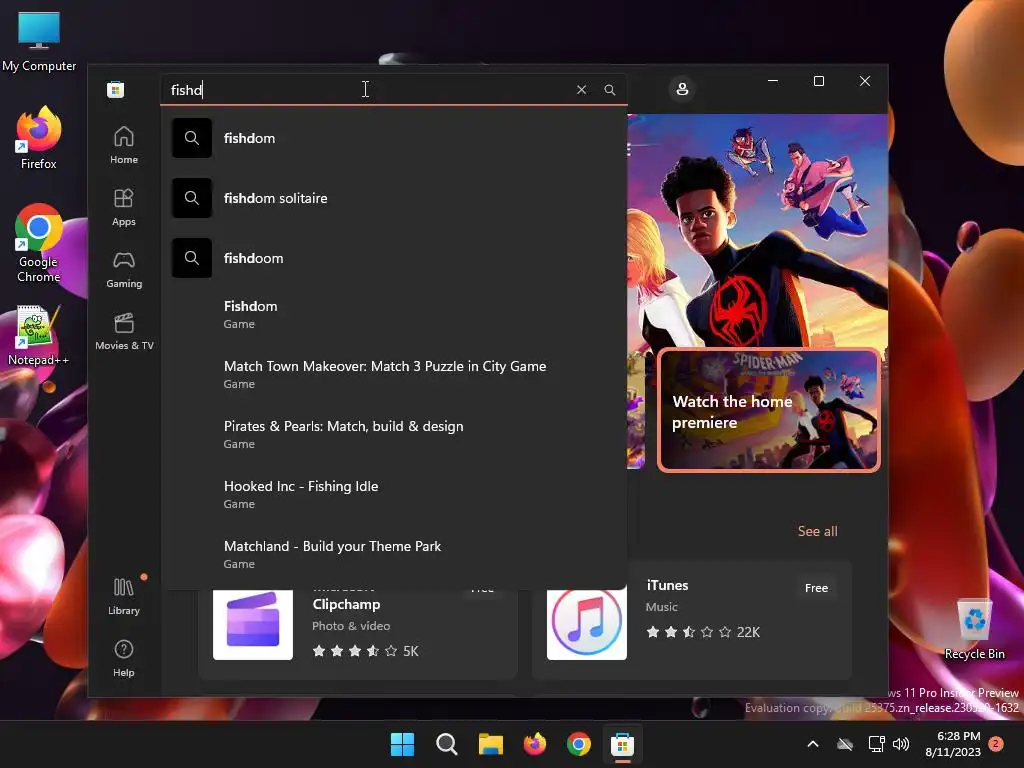The image size is (1024, 768).
Task: Open the clock and date panel
Action: [x=953, y=744]
